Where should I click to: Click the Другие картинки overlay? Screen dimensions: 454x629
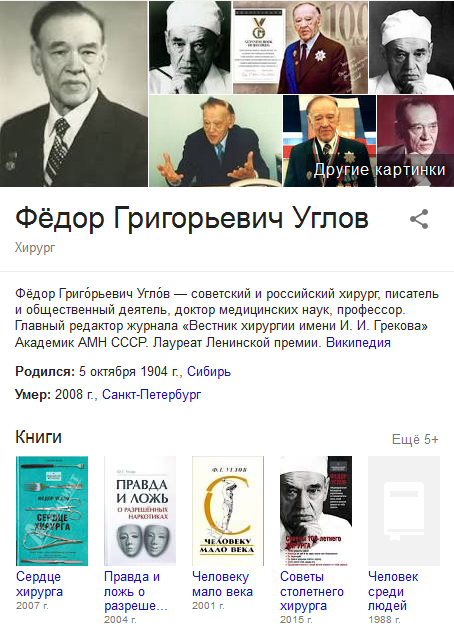click(379, 170)
